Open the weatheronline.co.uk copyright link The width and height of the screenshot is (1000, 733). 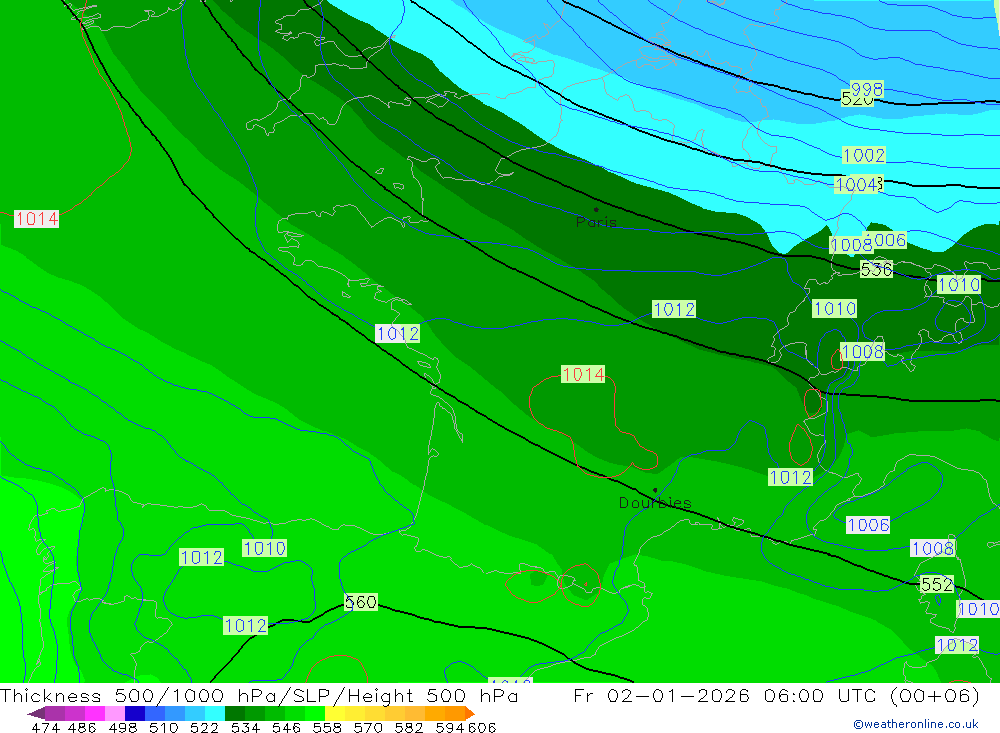tap(916, 724)
